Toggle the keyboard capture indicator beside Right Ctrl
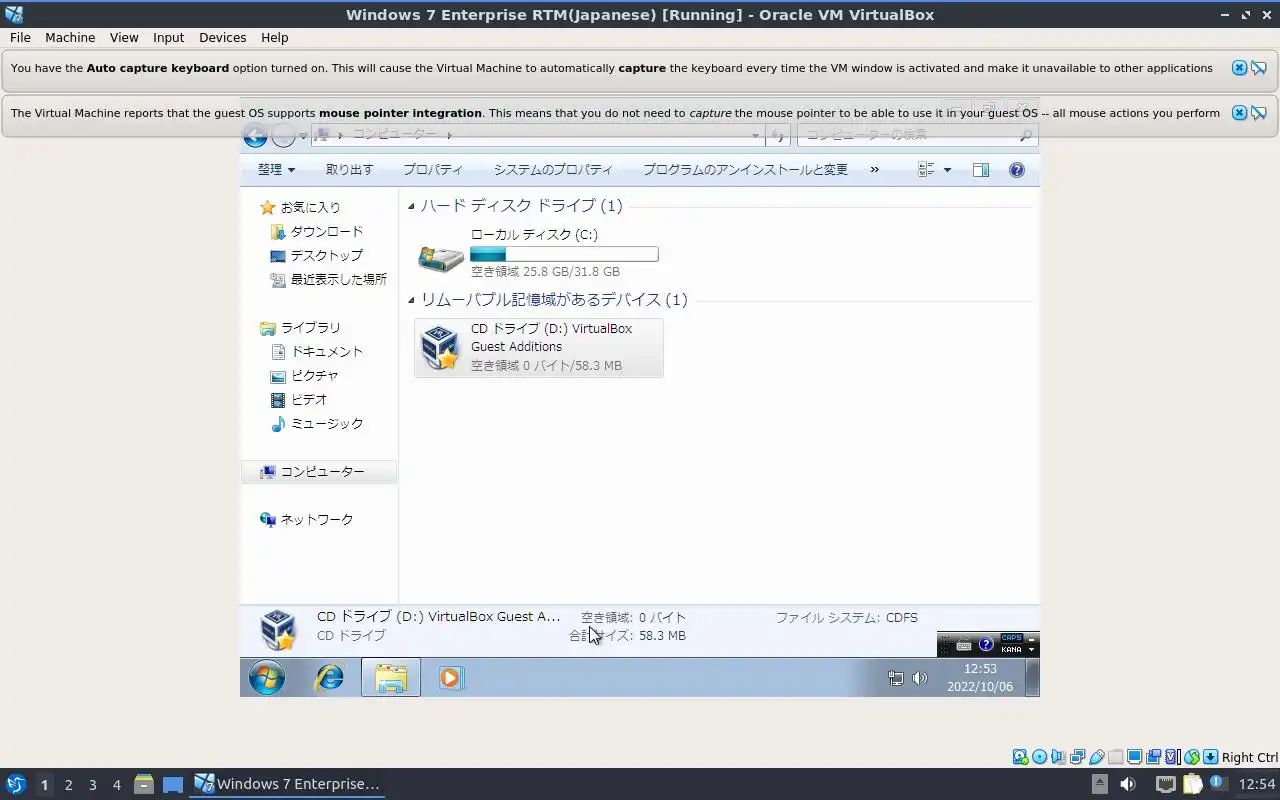Viewport: 1280px width, 800px height. (x=1210, y=757)
